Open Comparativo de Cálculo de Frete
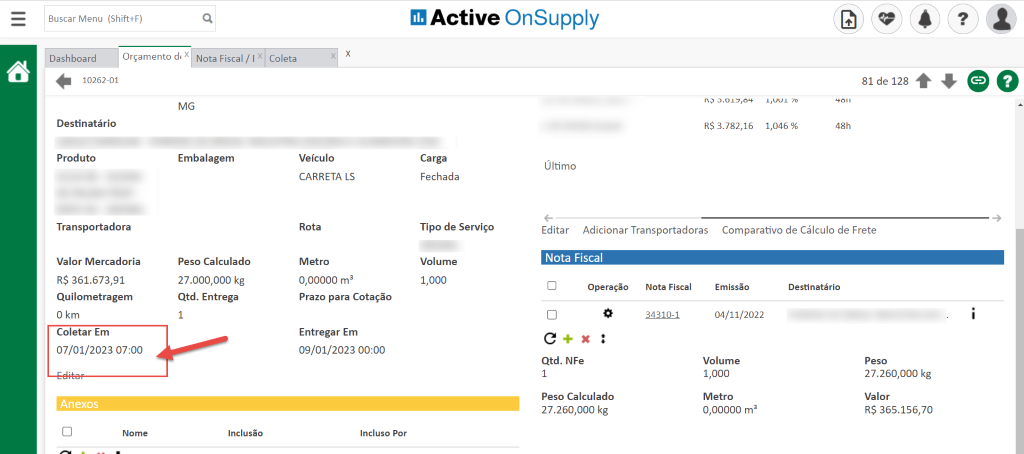Image resolution: width=1024 pixels, height=454 pixels. tap(799, 230)
